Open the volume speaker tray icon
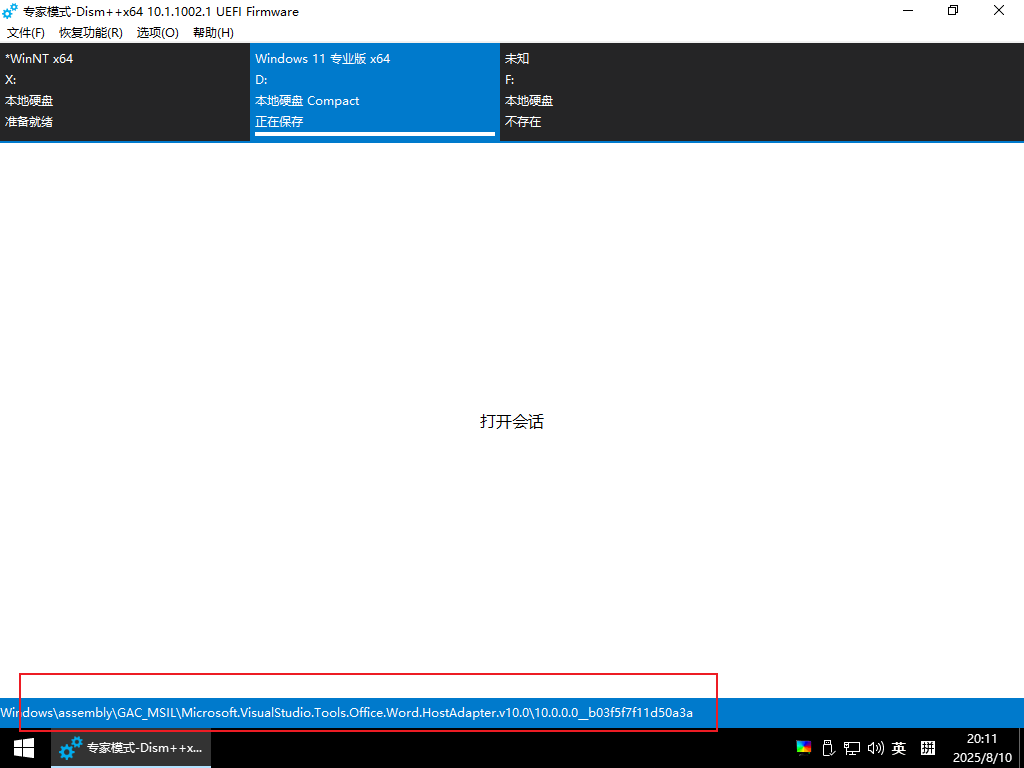The width and height of the screenshot is (1024, 768). pyautogui.click(x=875, y=748)
